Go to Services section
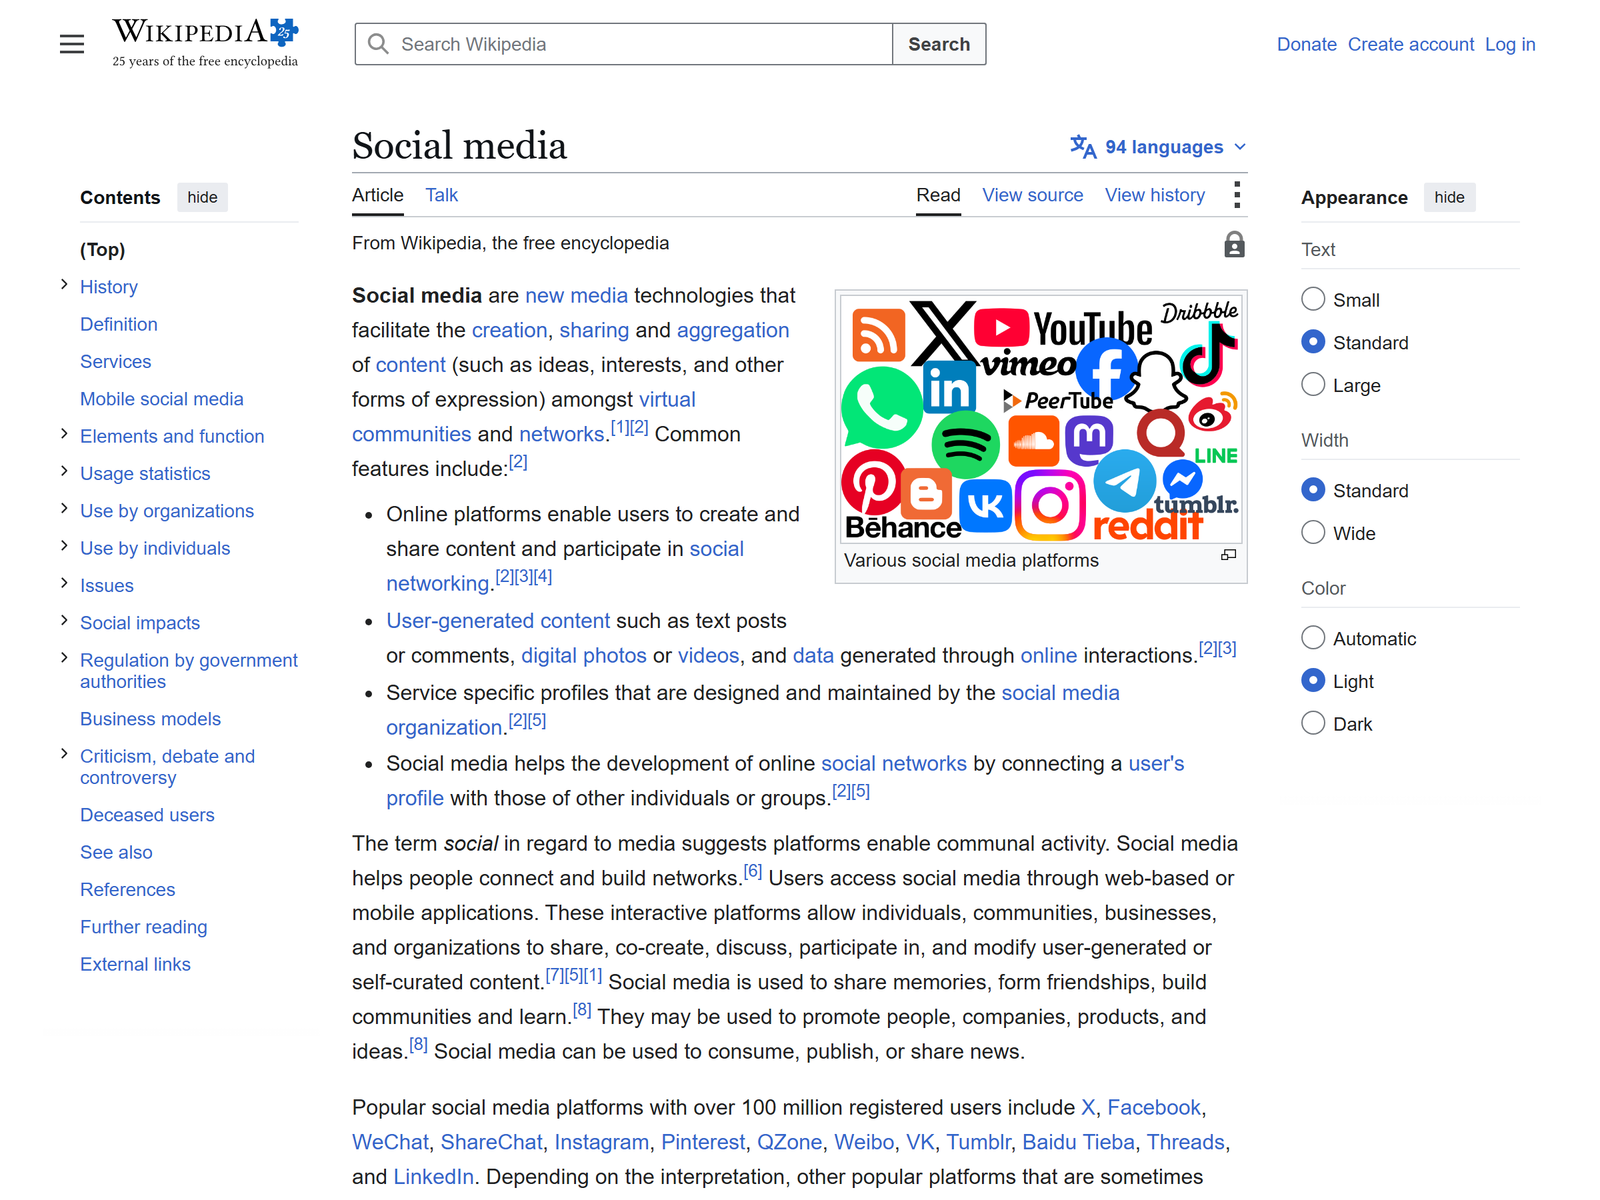The width and height of the screenshot is (1600, 1200). [x=116, y=362]
